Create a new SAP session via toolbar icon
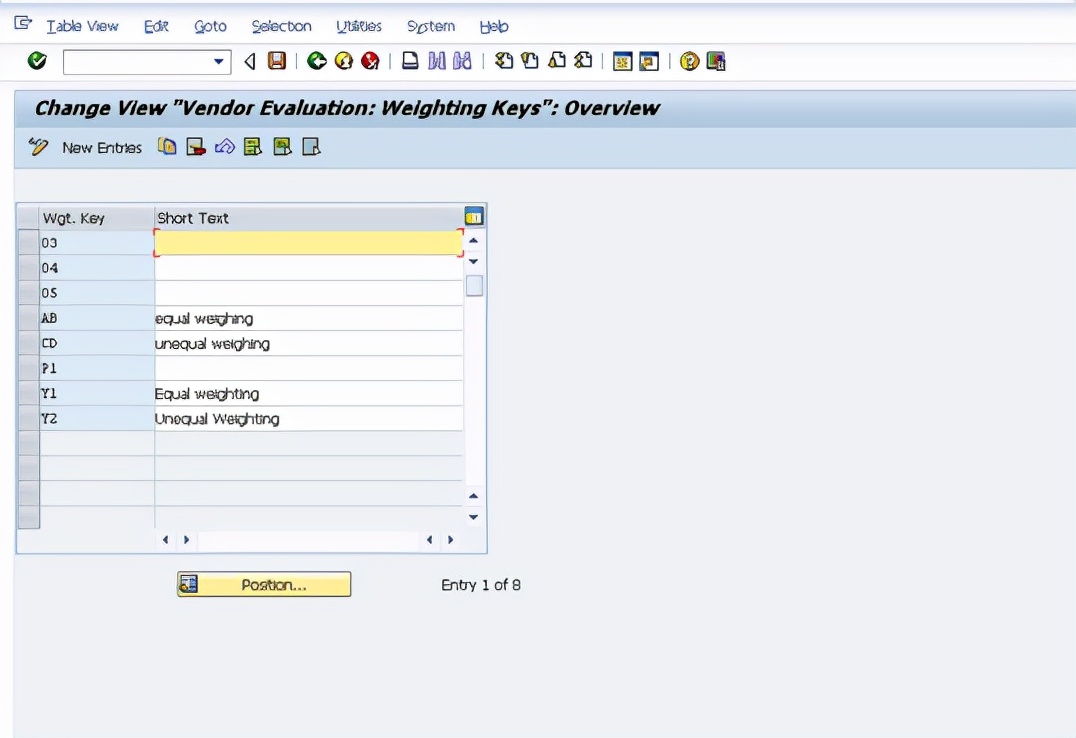 (621, 61)
